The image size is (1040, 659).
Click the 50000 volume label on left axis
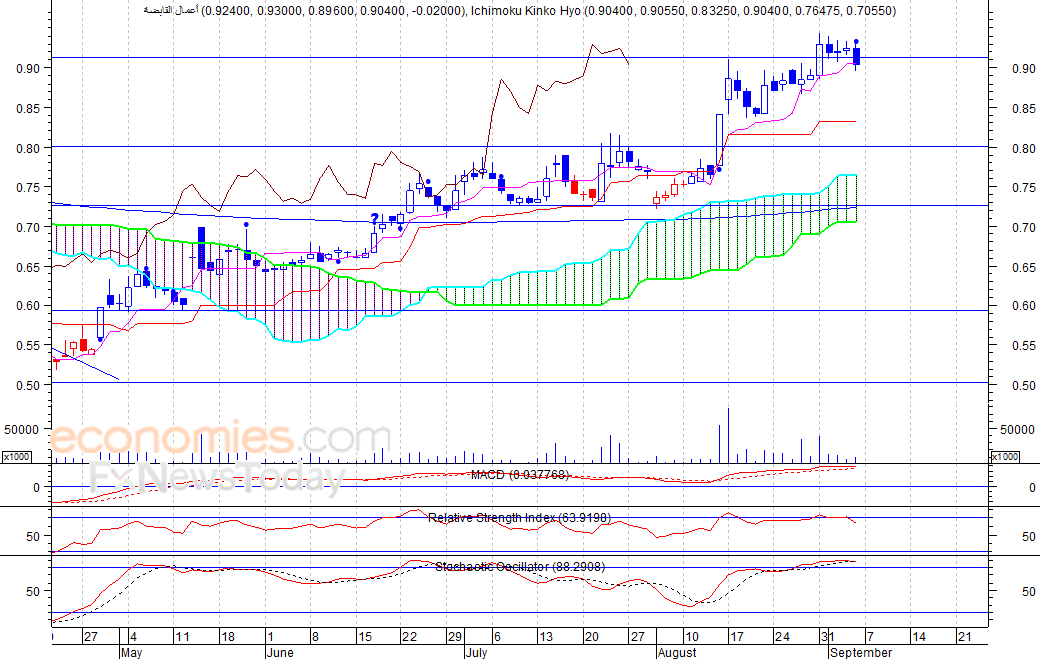(22, 430)
